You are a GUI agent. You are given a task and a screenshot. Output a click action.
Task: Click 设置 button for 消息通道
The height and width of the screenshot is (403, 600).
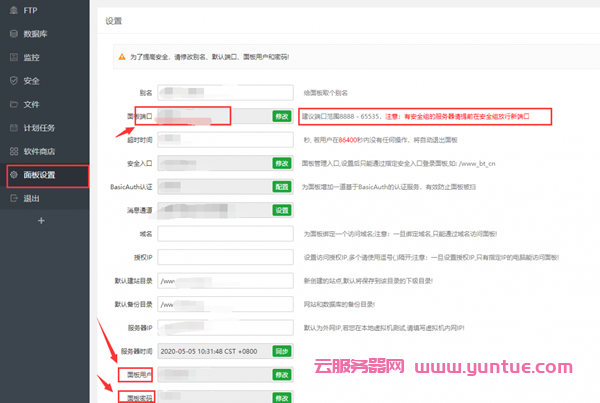pyautogui.click(x=282, y=210)
